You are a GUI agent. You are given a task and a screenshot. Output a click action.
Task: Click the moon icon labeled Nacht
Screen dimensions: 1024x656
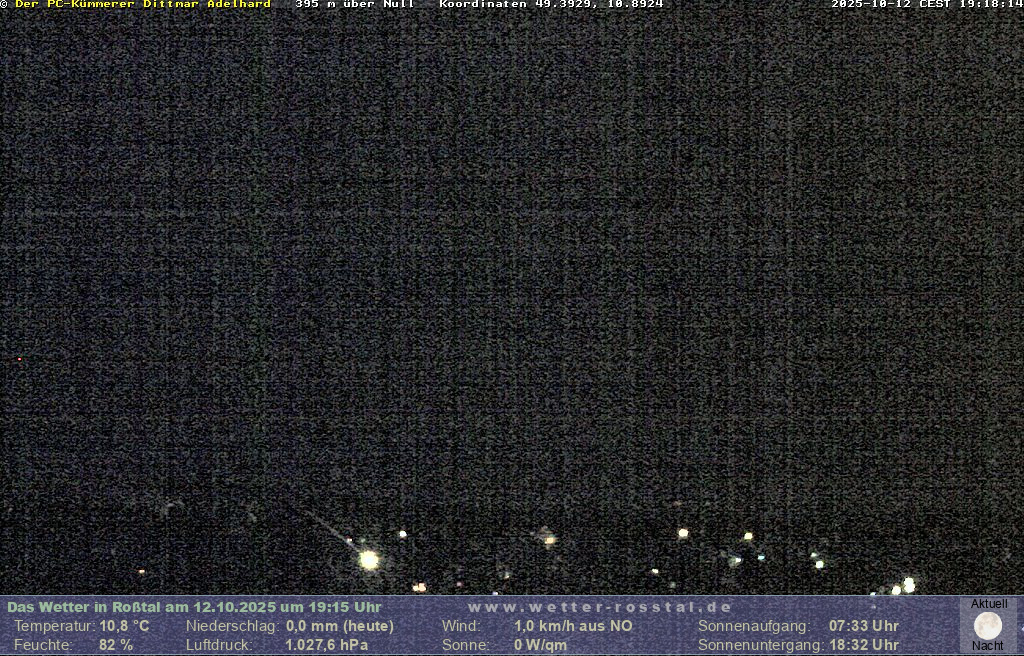[987, 626]
